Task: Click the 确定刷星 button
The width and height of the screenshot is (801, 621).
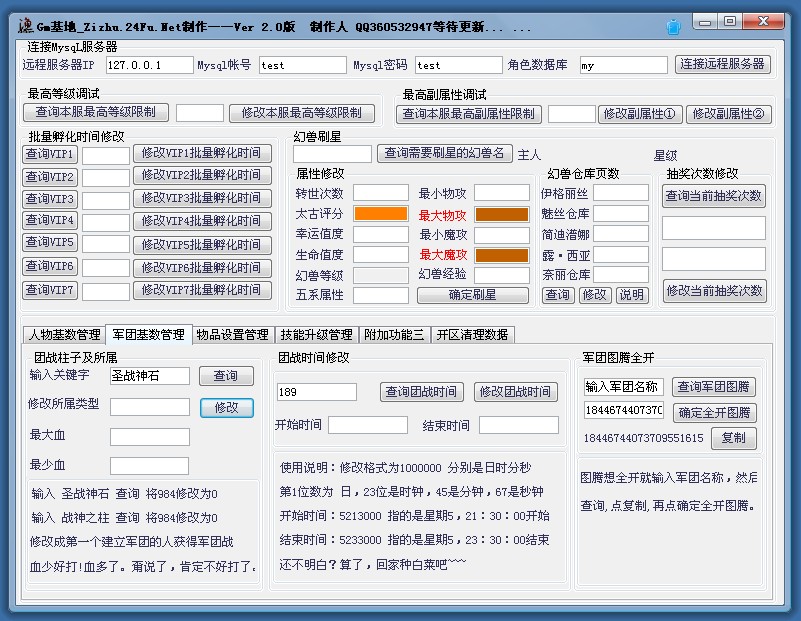Action: (x=473, y=295)
